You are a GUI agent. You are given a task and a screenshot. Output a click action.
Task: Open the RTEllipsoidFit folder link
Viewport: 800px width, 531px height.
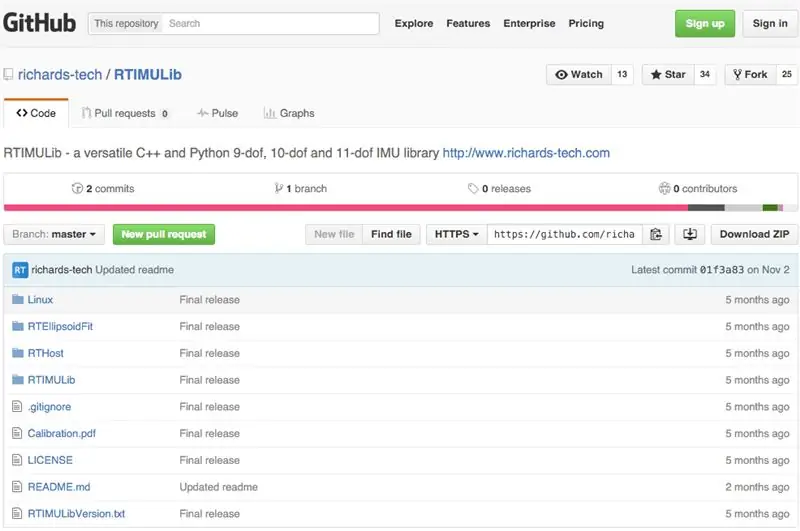pyautogui.click(x=60, y=326)
